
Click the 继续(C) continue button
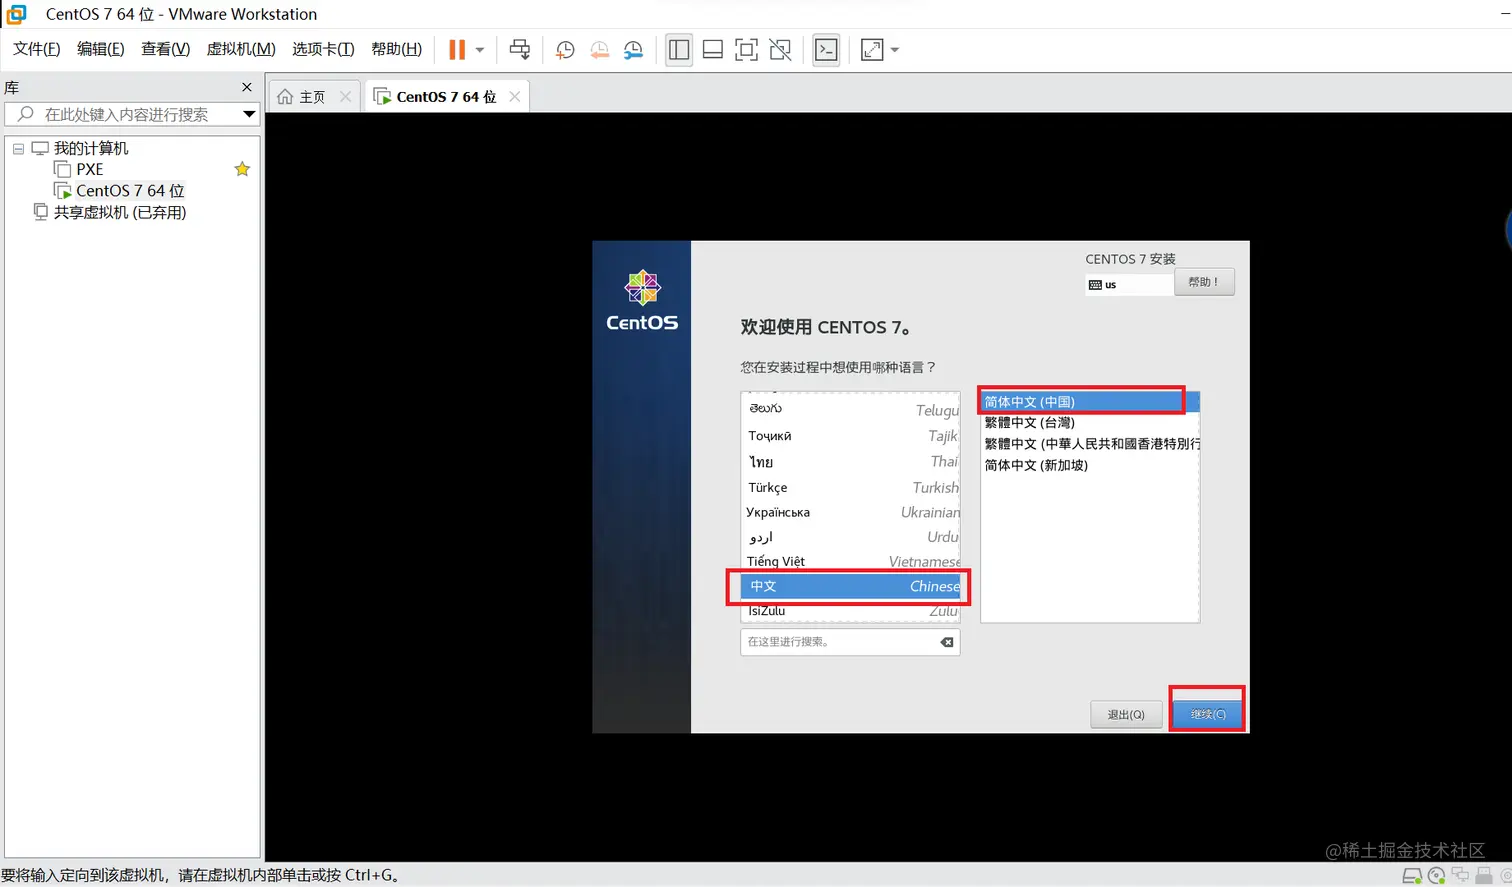1208,714
